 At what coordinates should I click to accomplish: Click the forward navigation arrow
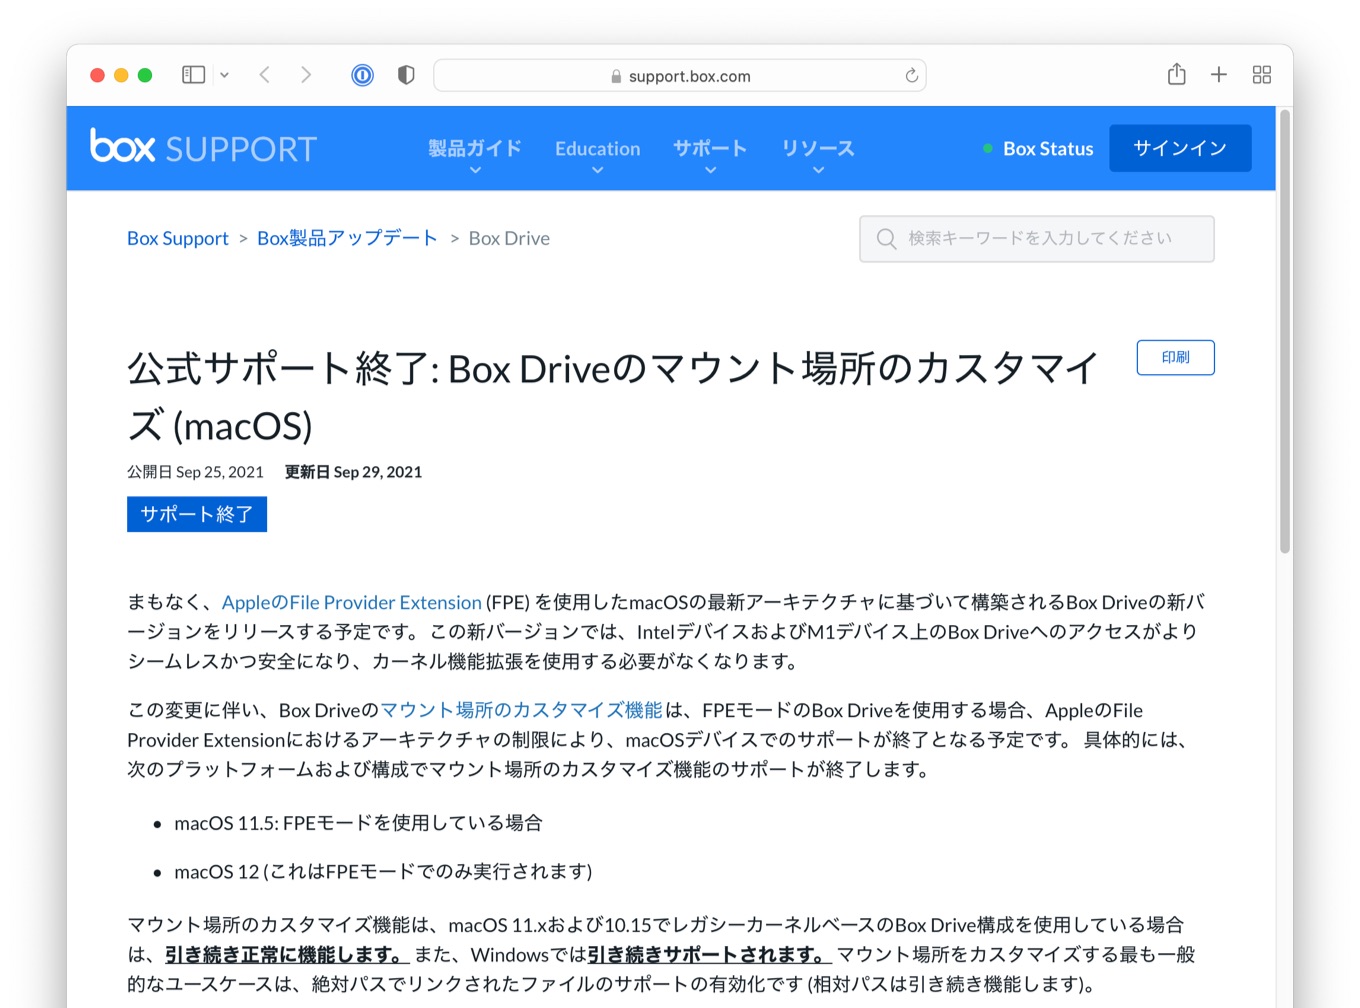[x=306, y=74]
